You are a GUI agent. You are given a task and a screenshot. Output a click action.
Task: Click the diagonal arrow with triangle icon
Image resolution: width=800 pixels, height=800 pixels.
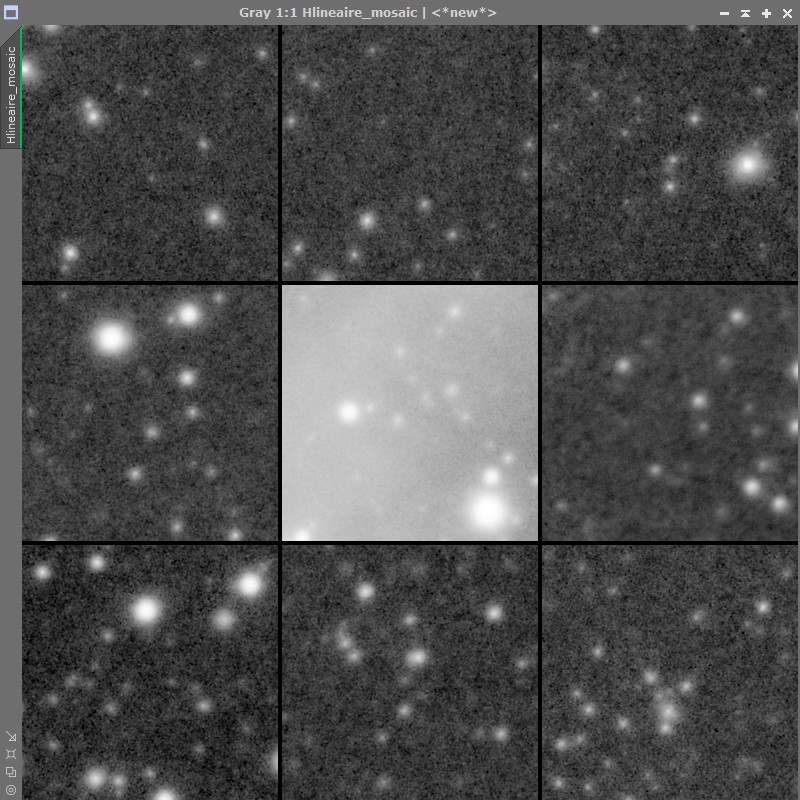11,736
